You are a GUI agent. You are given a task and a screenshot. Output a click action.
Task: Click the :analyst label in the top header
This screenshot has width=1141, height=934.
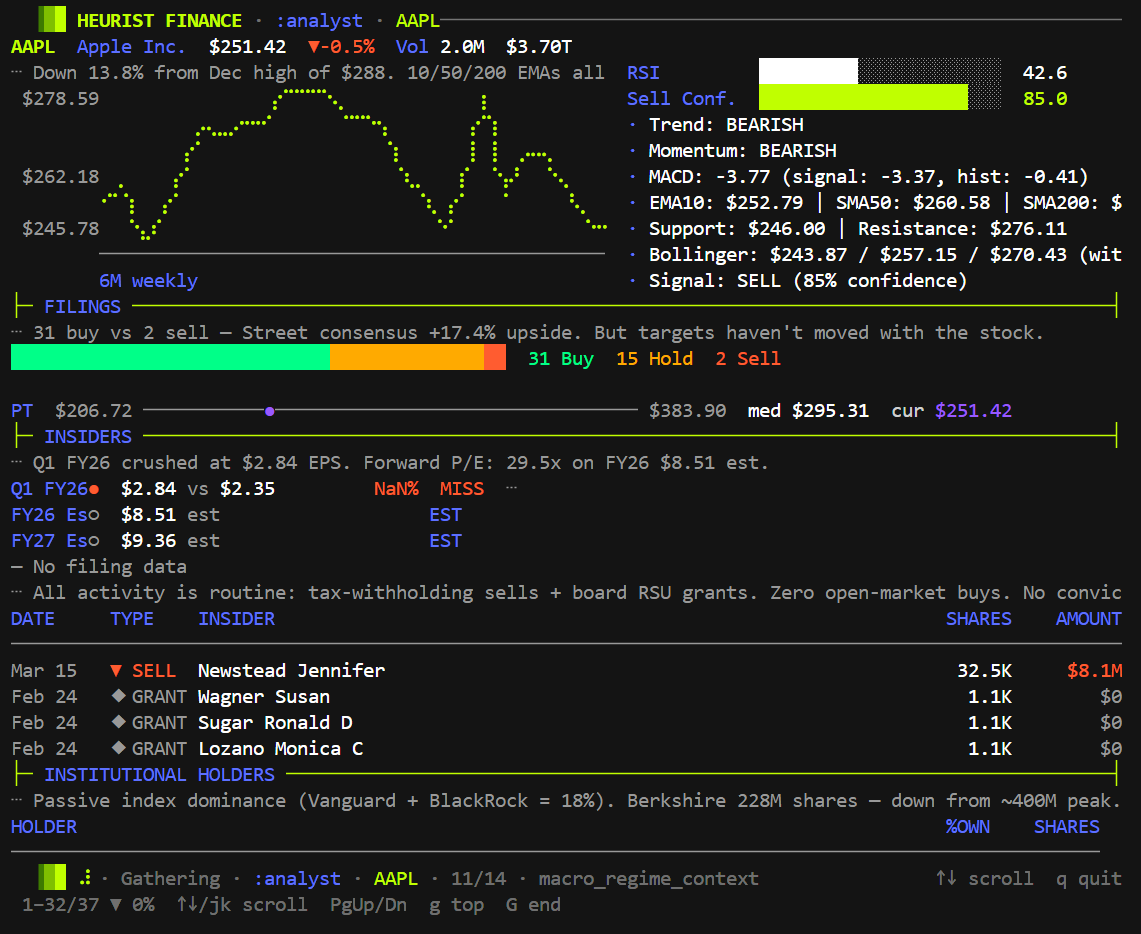[319, 20]
